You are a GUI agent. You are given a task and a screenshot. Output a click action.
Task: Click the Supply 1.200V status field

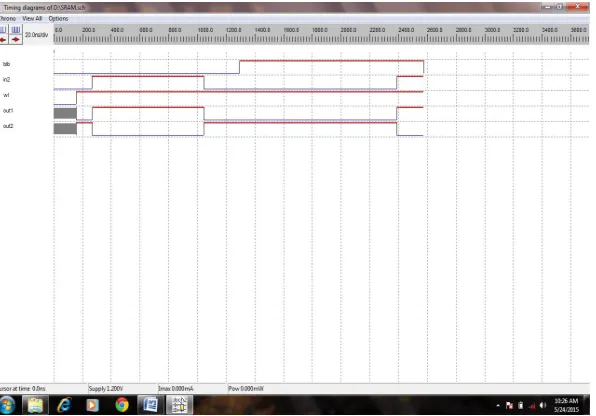click(x=122, y=389)
